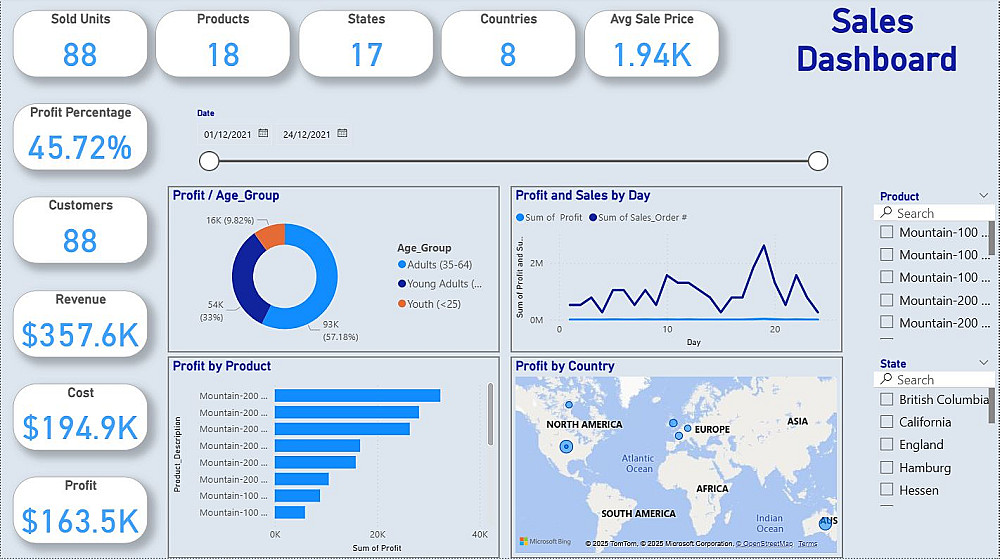Click the Profit by Product chart scrollbar
This screenshot has height=560, width=1000.
[x=490, y=414]
